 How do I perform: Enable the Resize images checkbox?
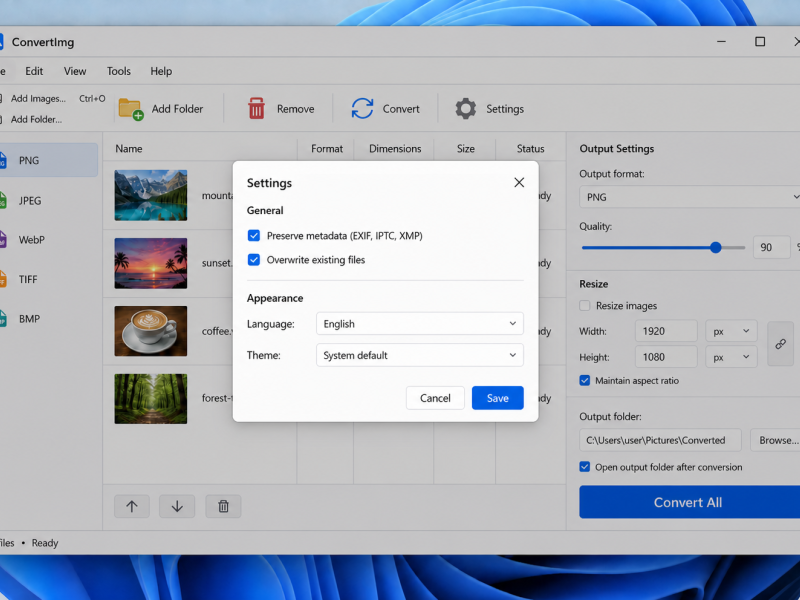click(x=585, y=306)
